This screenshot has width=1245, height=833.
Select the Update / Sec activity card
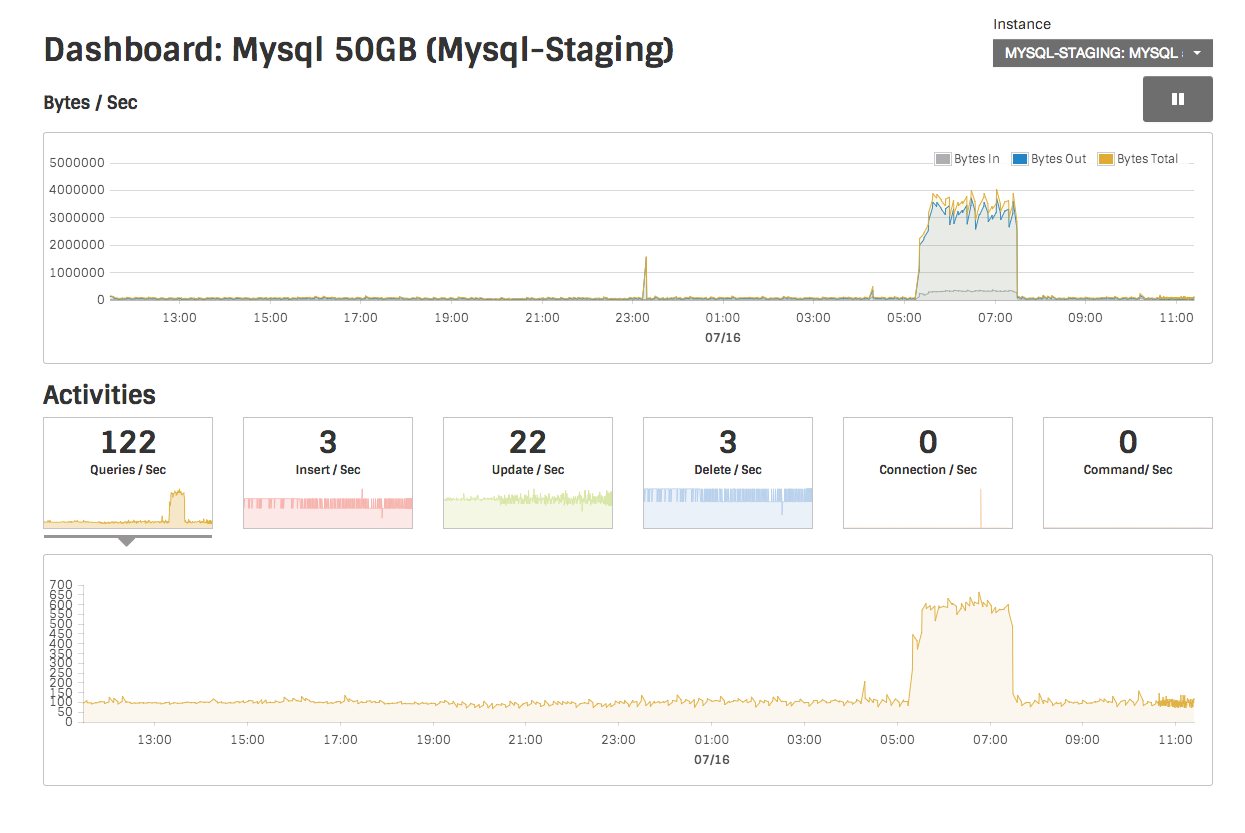[528, 473]
